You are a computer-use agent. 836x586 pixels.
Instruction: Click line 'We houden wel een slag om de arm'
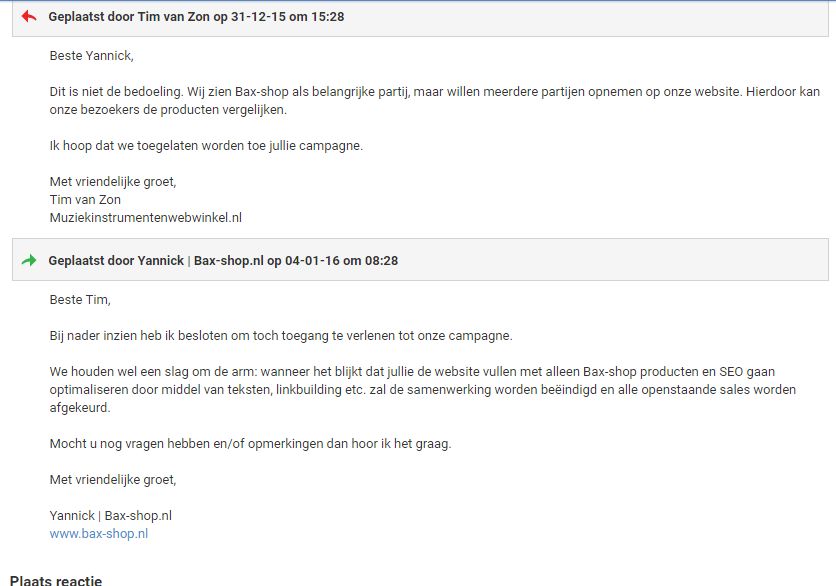[x=412, y=372]
